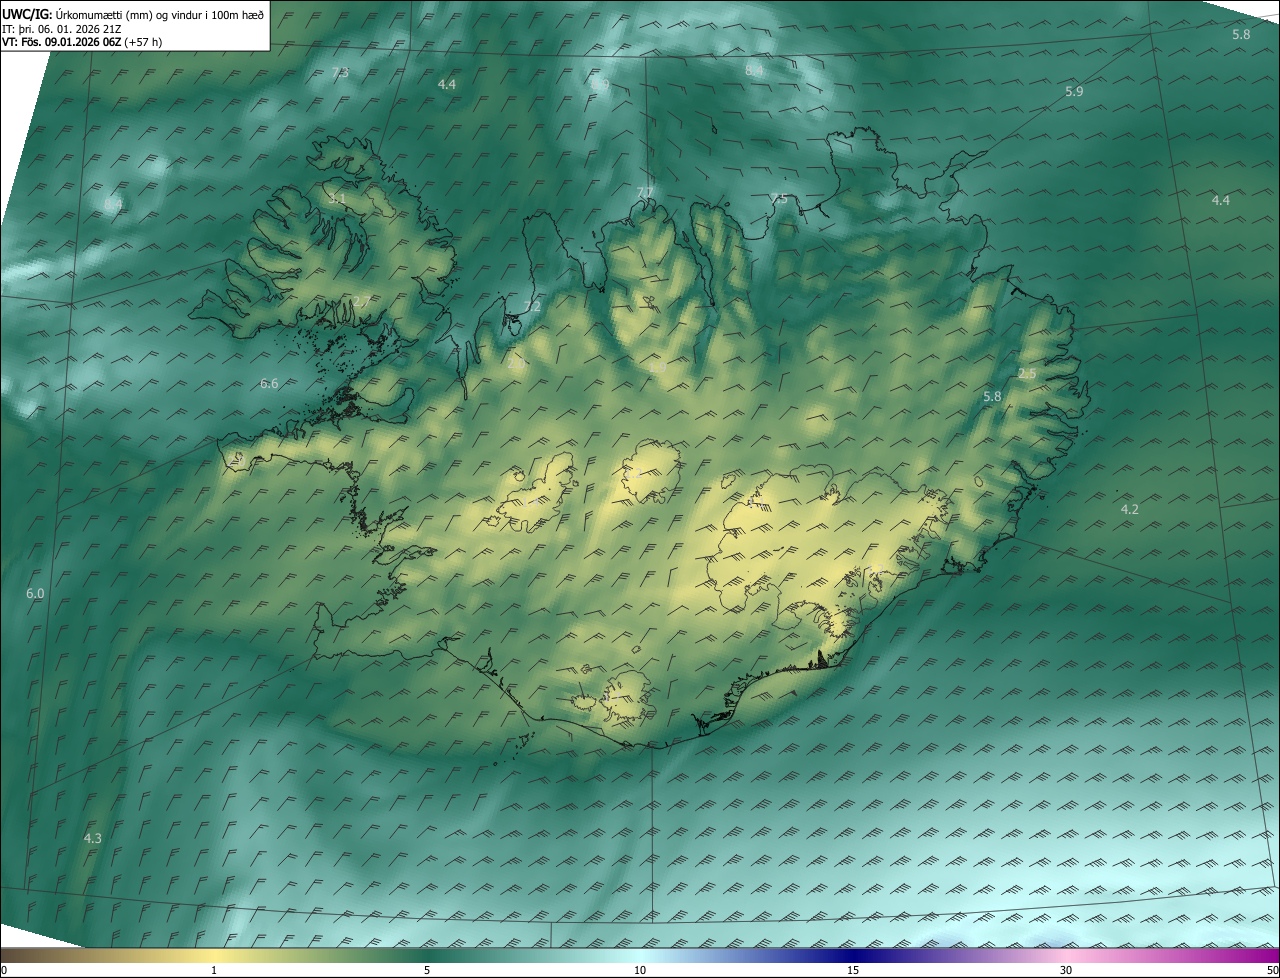Click the 'UWC/IG:' title label
This screenshot has height=978, width=1280.
(x=27, y=14)
